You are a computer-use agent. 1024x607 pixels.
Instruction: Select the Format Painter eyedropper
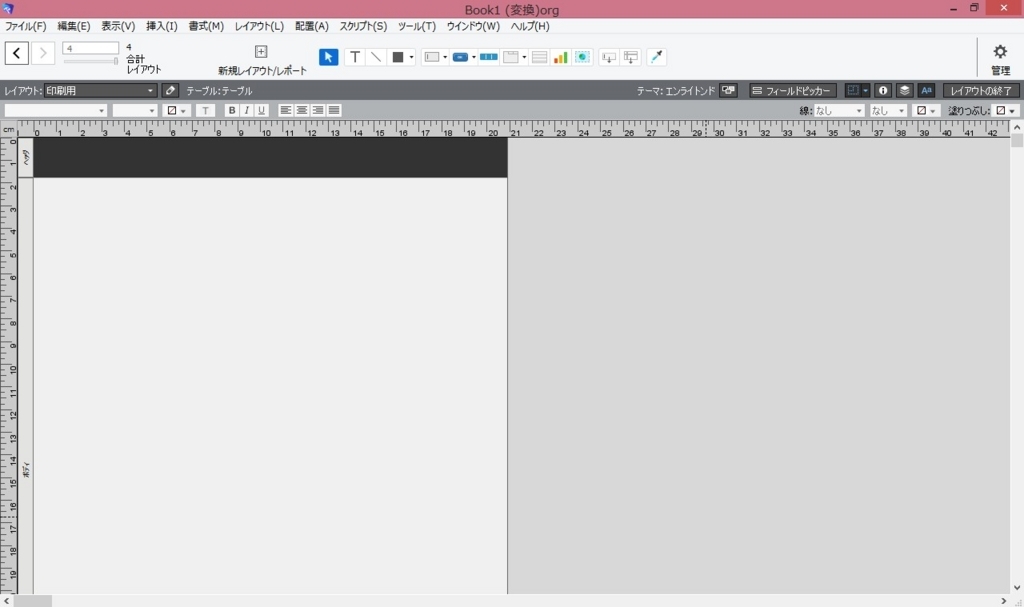pos(656,57)
